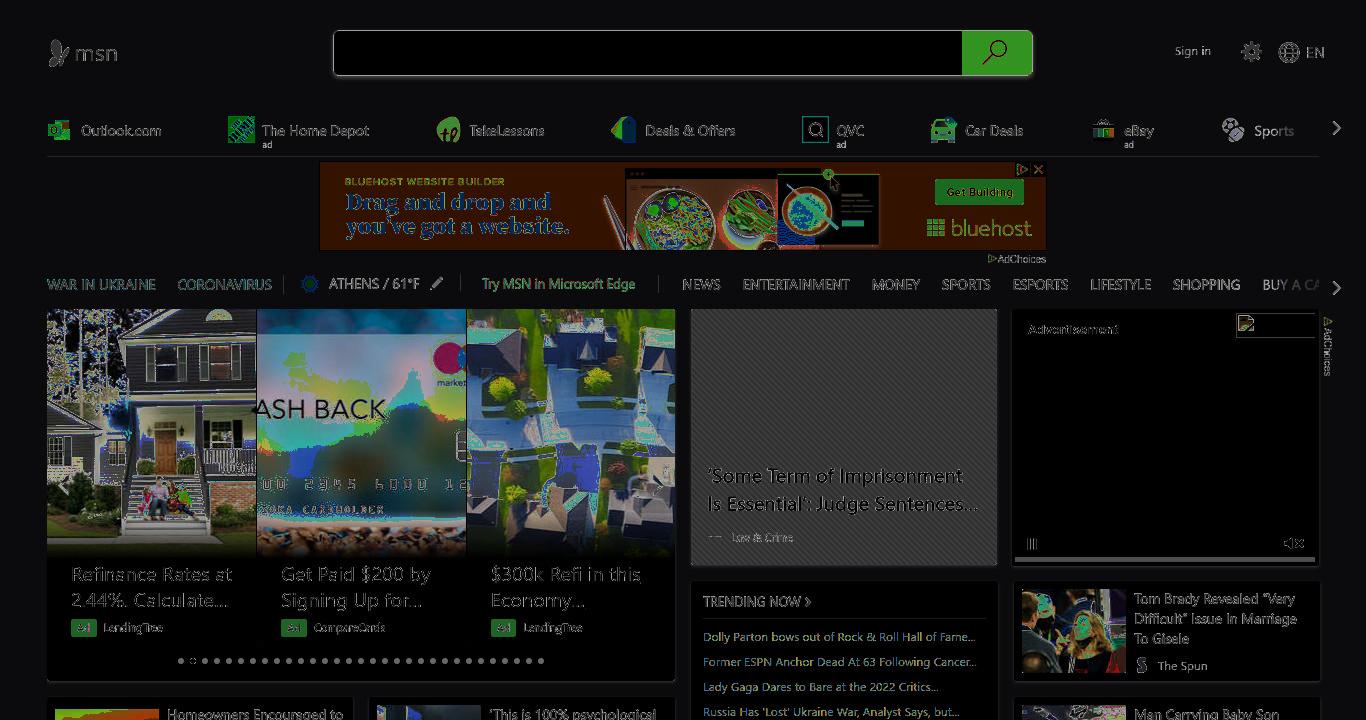This screenshot has width=1366, height=720.
Task: Open Lady Gaga Critics headline
Action: (x=820, y=687)
